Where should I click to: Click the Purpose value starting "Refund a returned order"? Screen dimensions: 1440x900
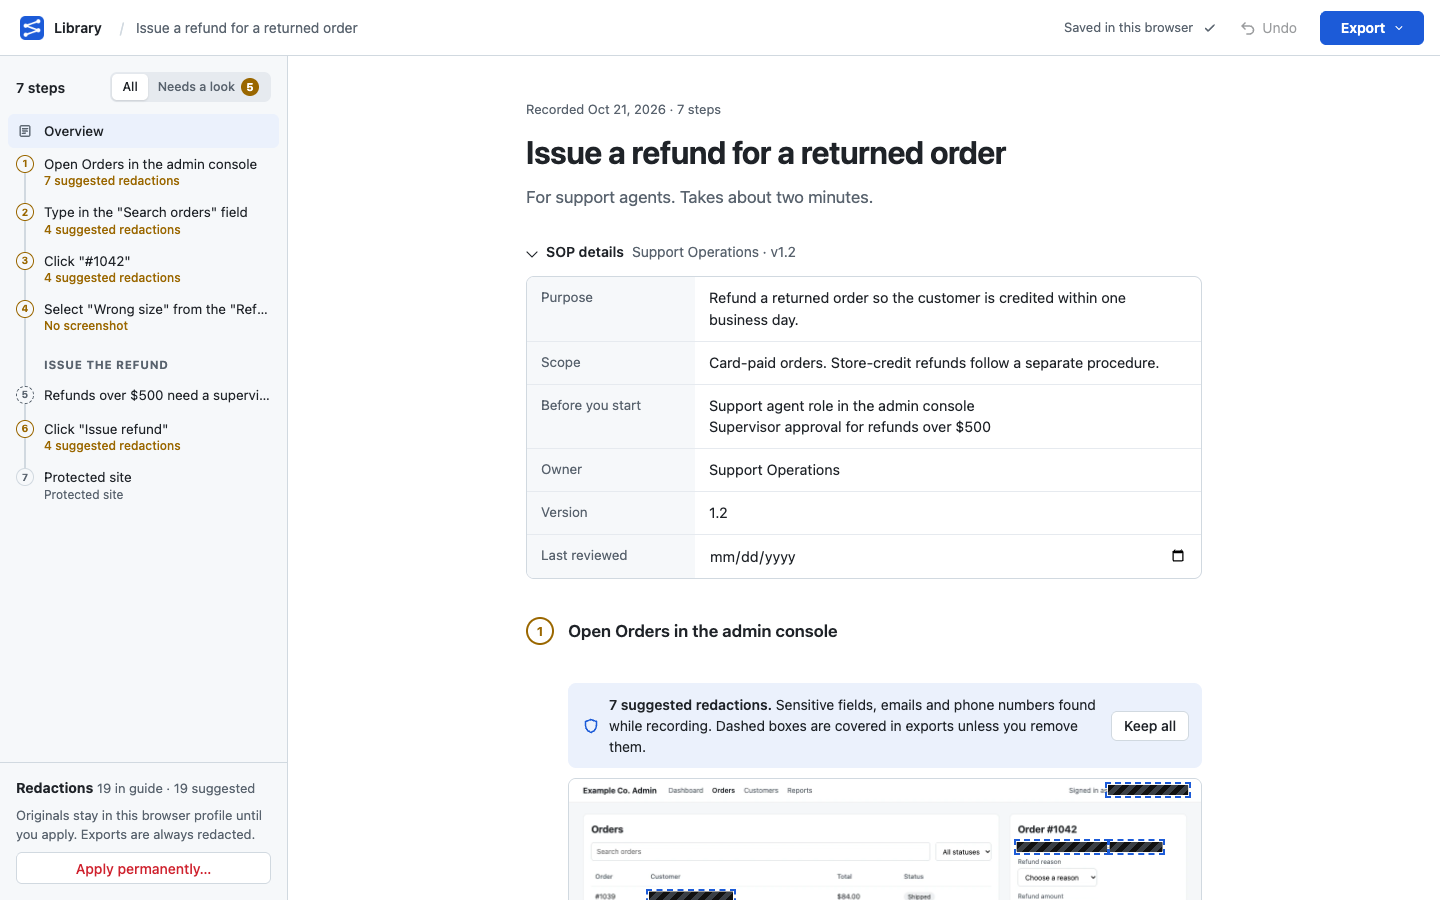pos(917,309)
